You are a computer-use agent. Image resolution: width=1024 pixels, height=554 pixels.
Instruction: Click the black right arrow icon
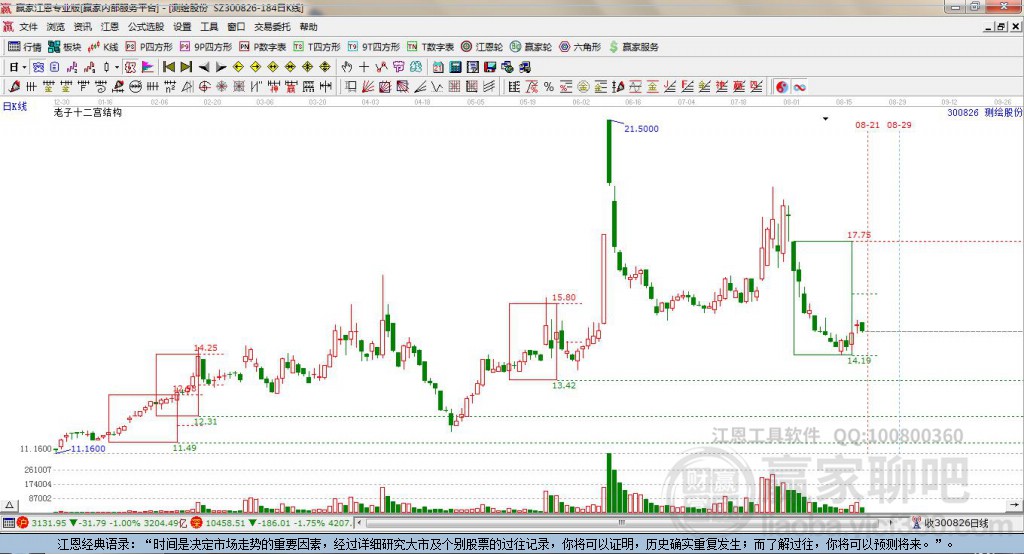click(x=221, y=67)
